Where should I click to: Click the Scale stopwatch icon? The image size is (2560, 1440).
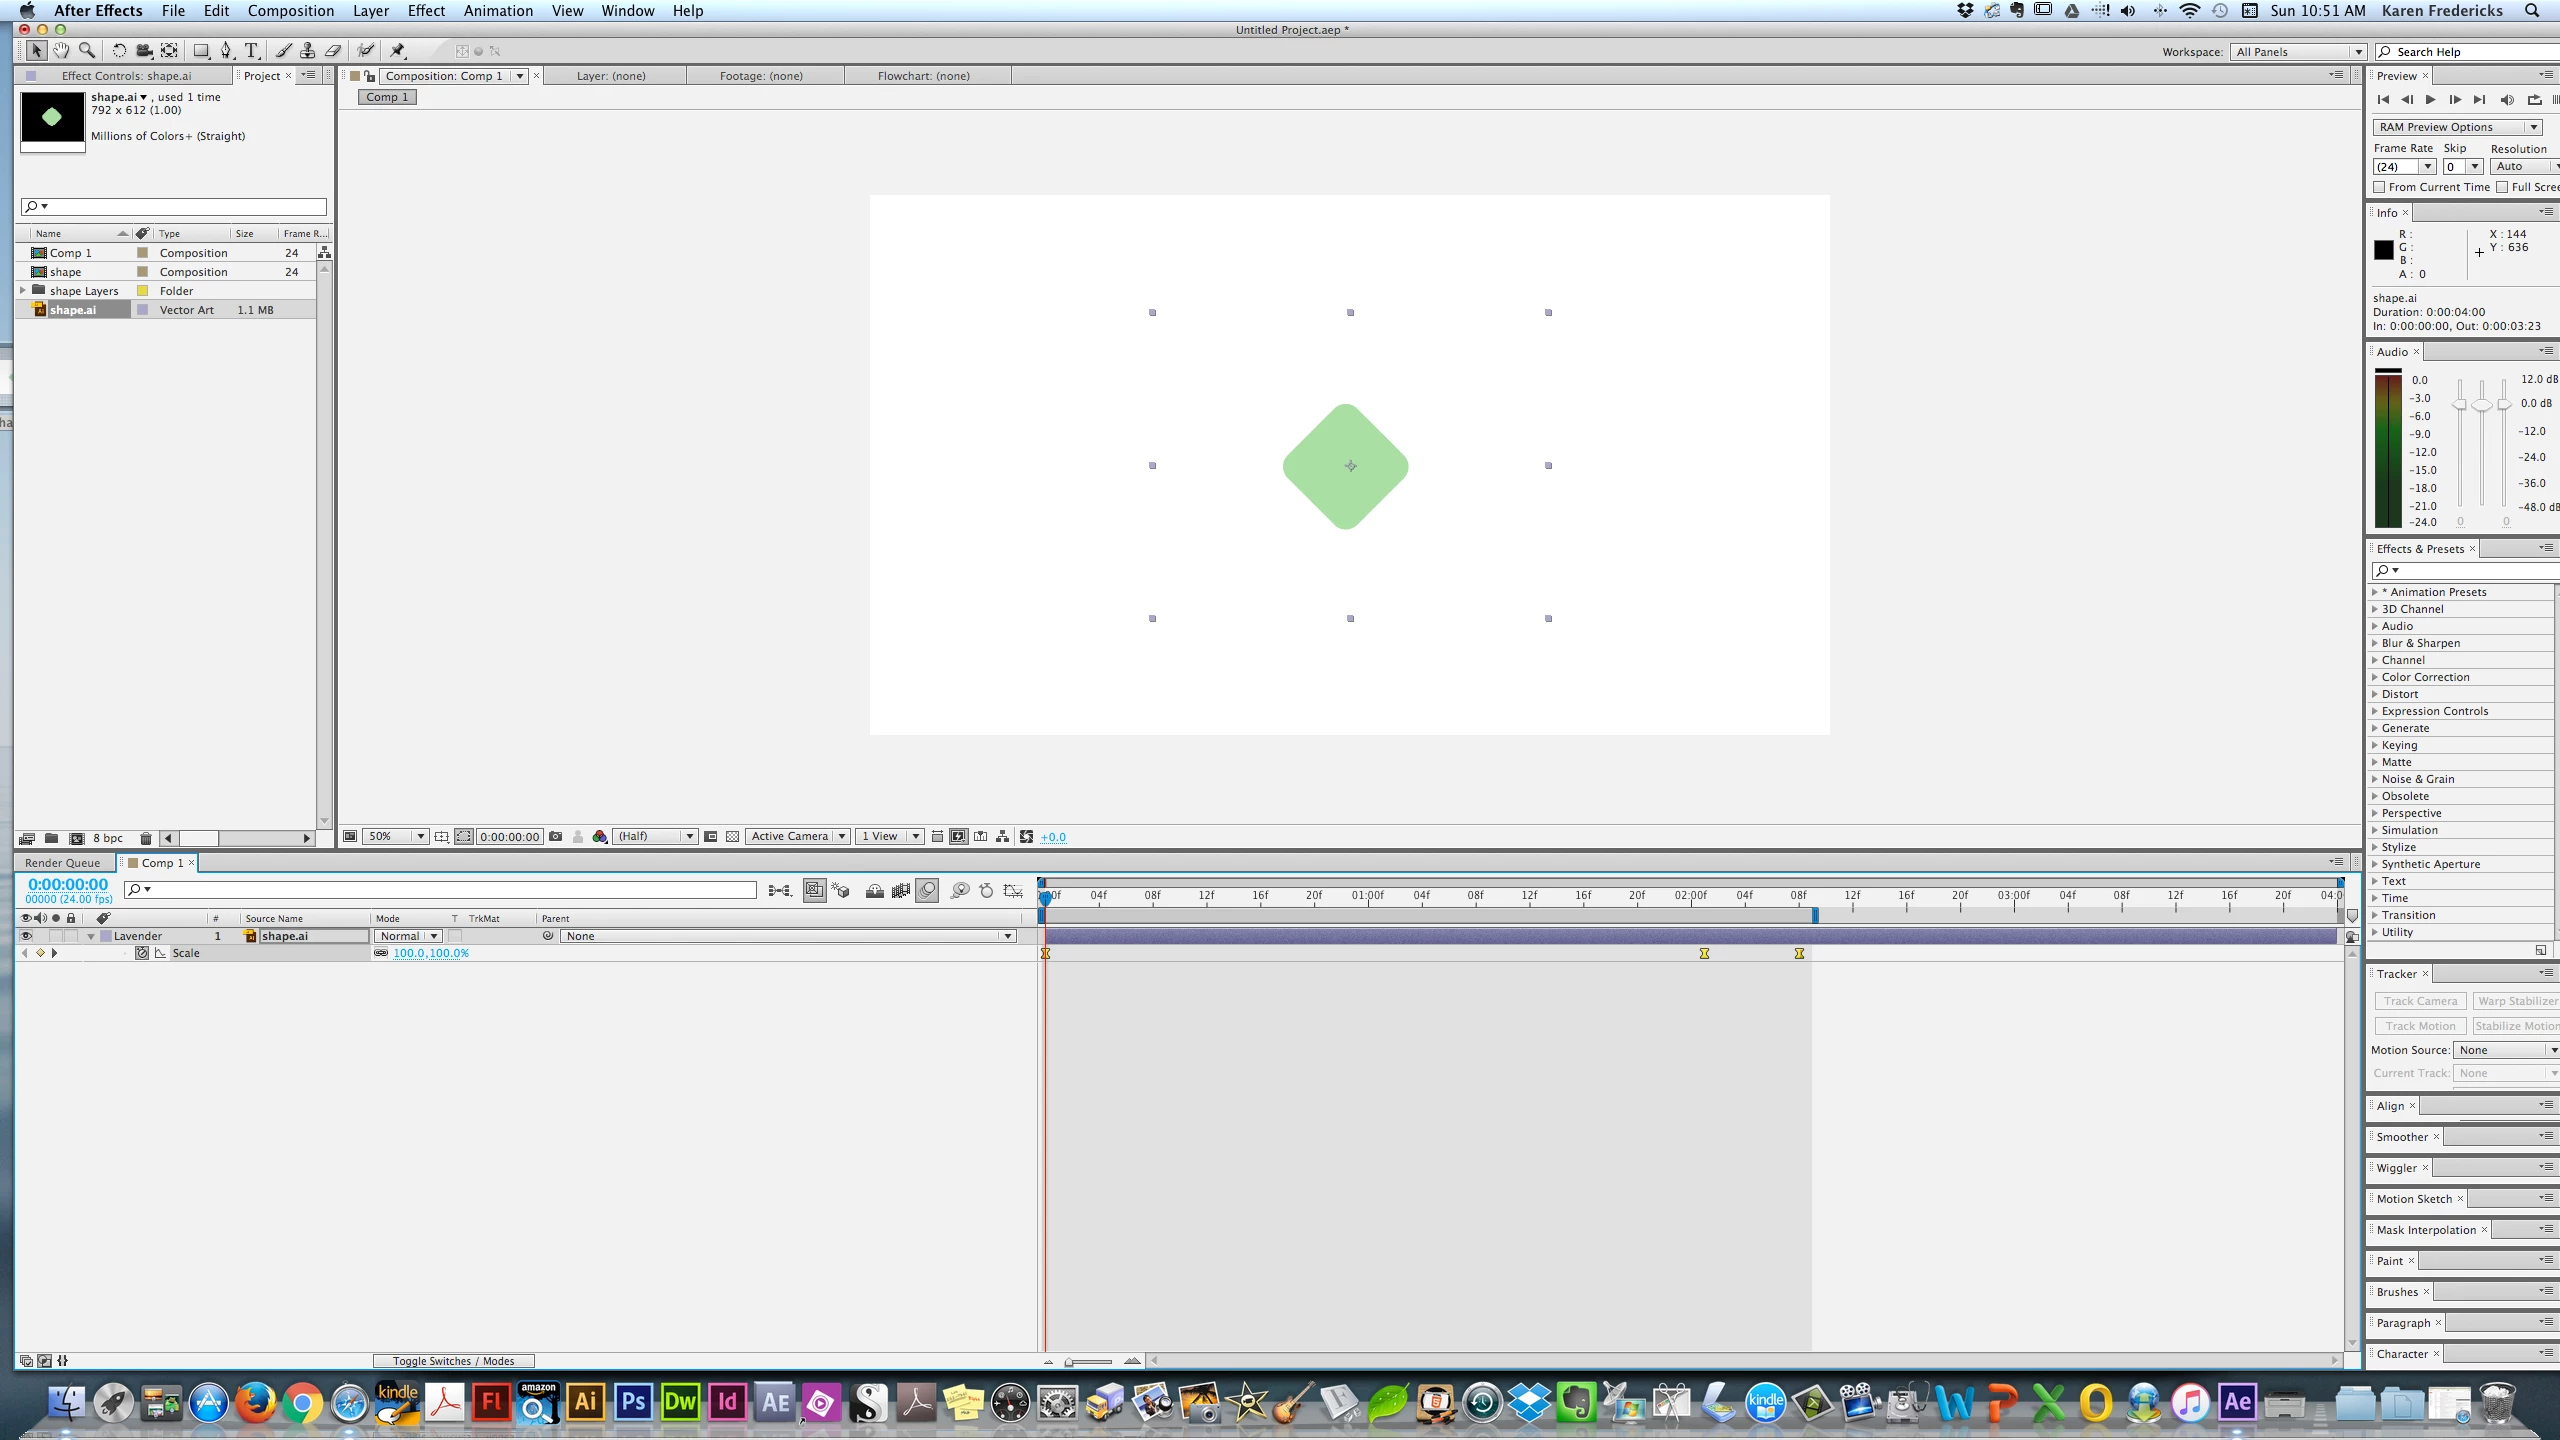coord(142,953)
